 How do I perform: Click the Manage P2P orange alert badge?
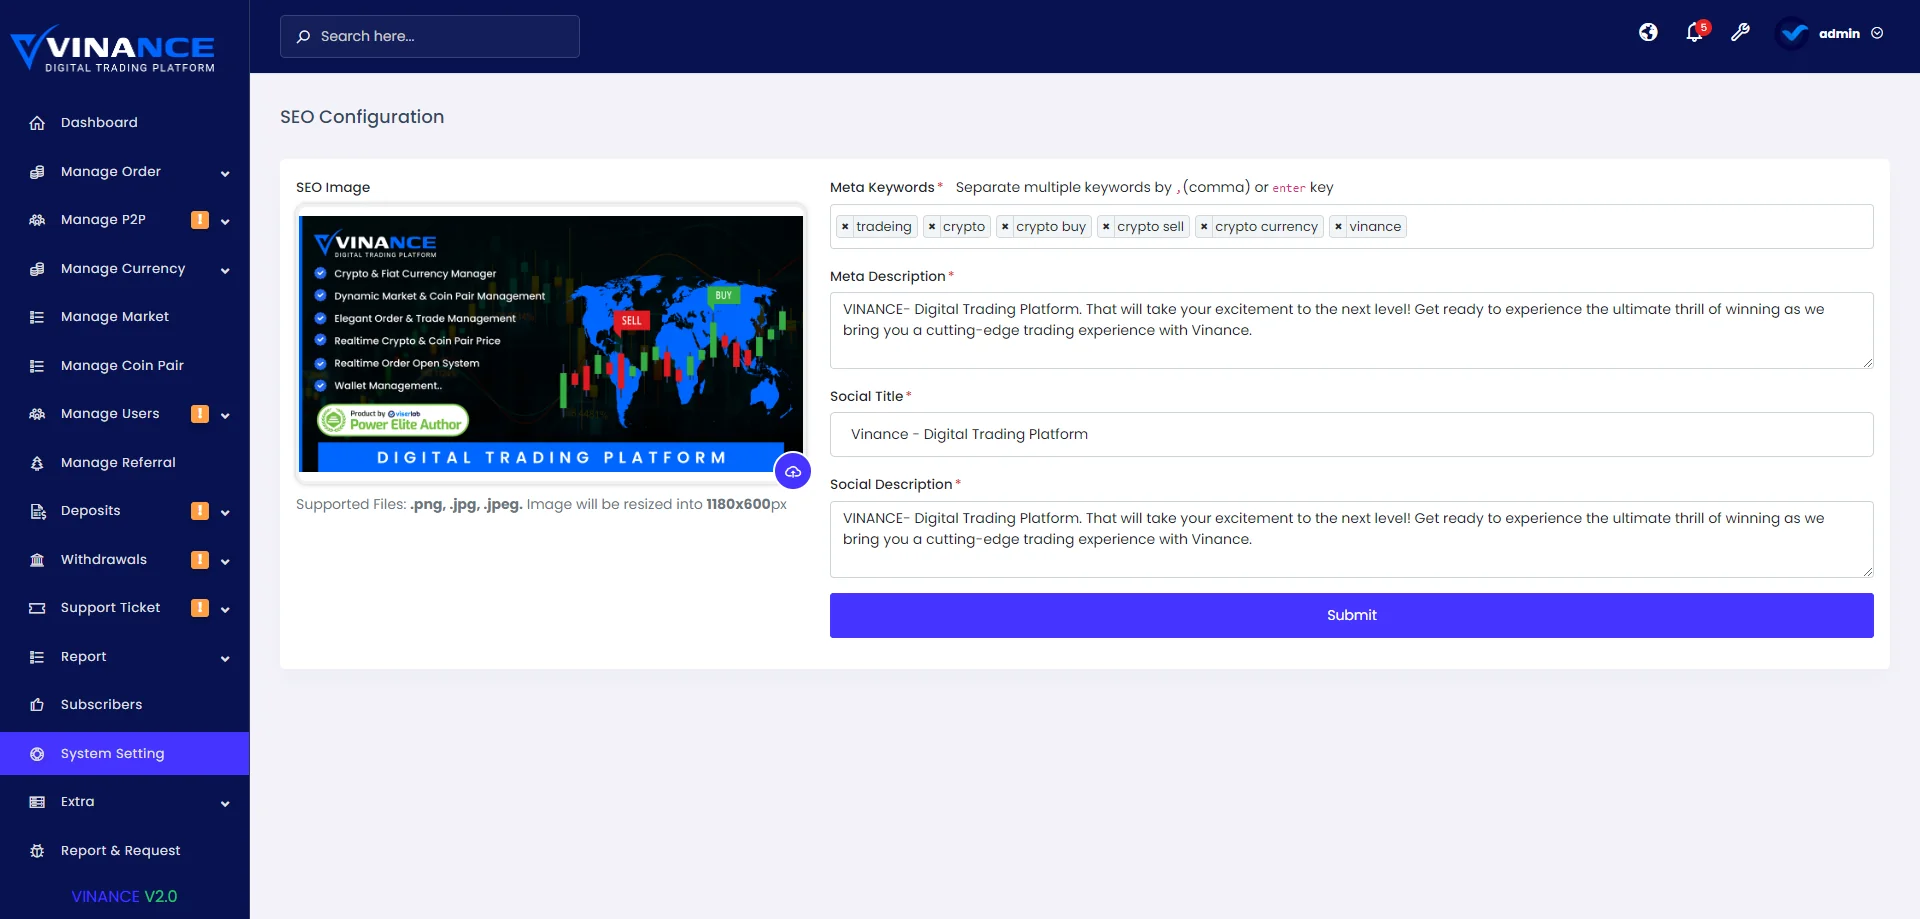(x=200, y=220)
